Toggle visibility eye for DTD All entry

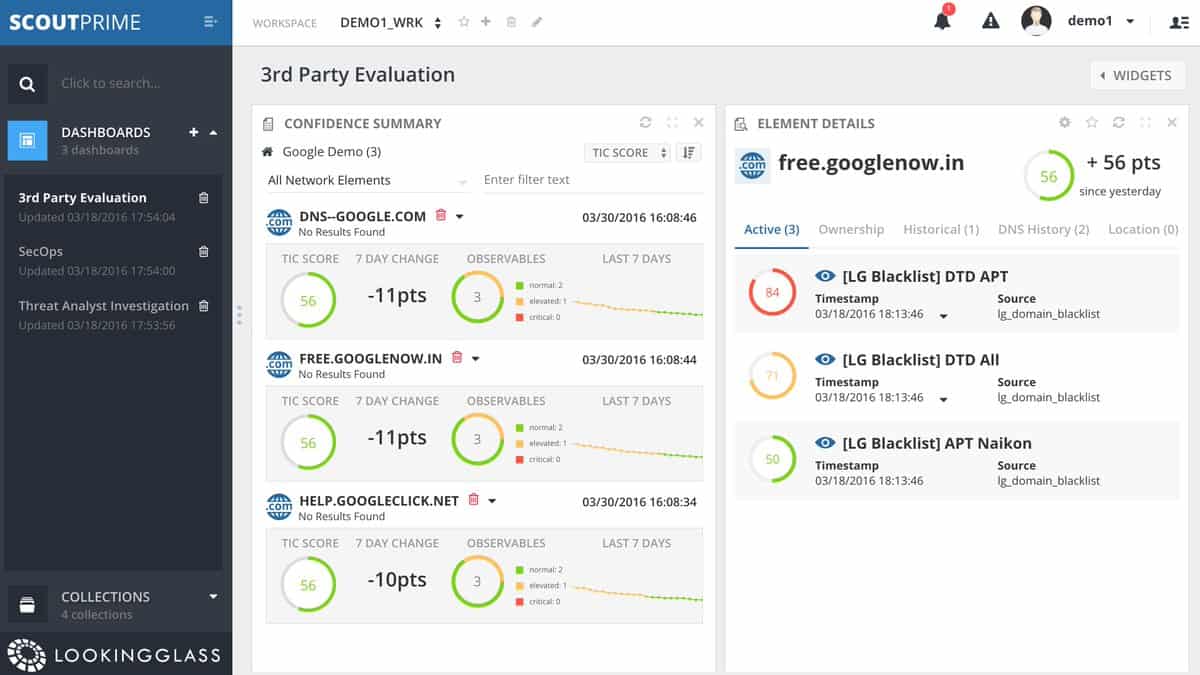point(825,359)
